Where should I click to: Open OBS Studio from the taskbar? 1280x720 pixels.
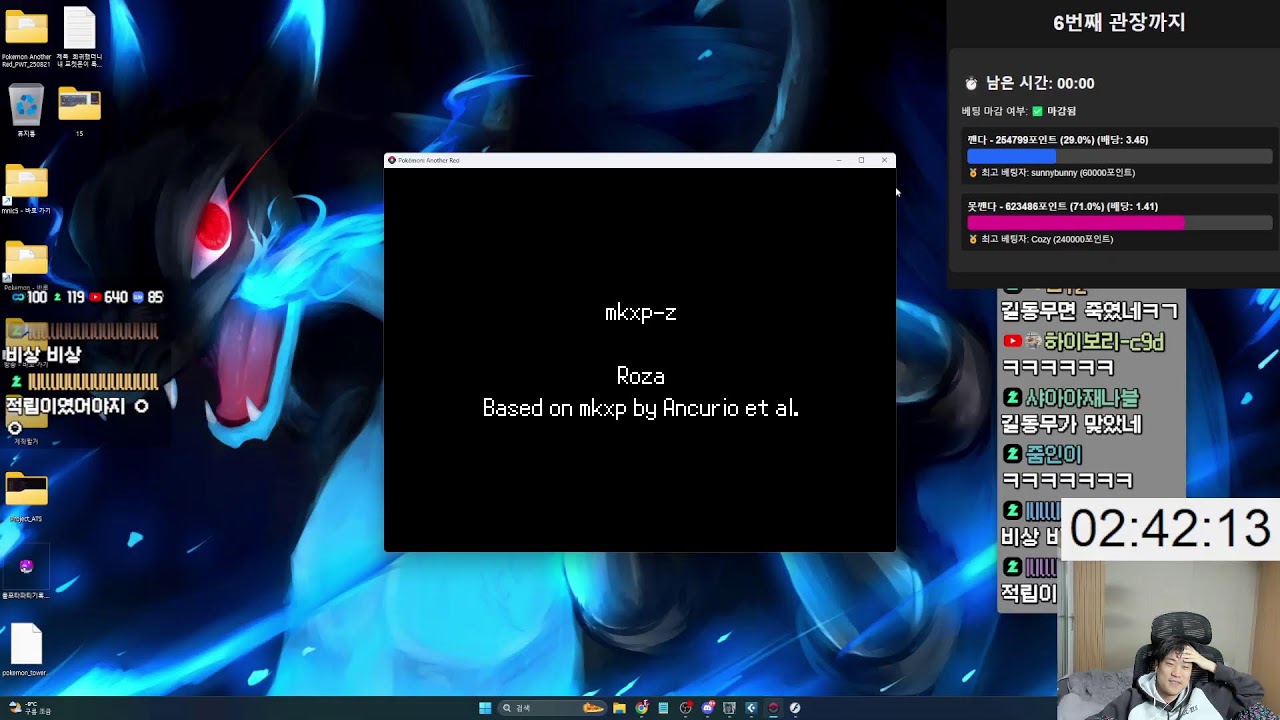click(685, 708)
